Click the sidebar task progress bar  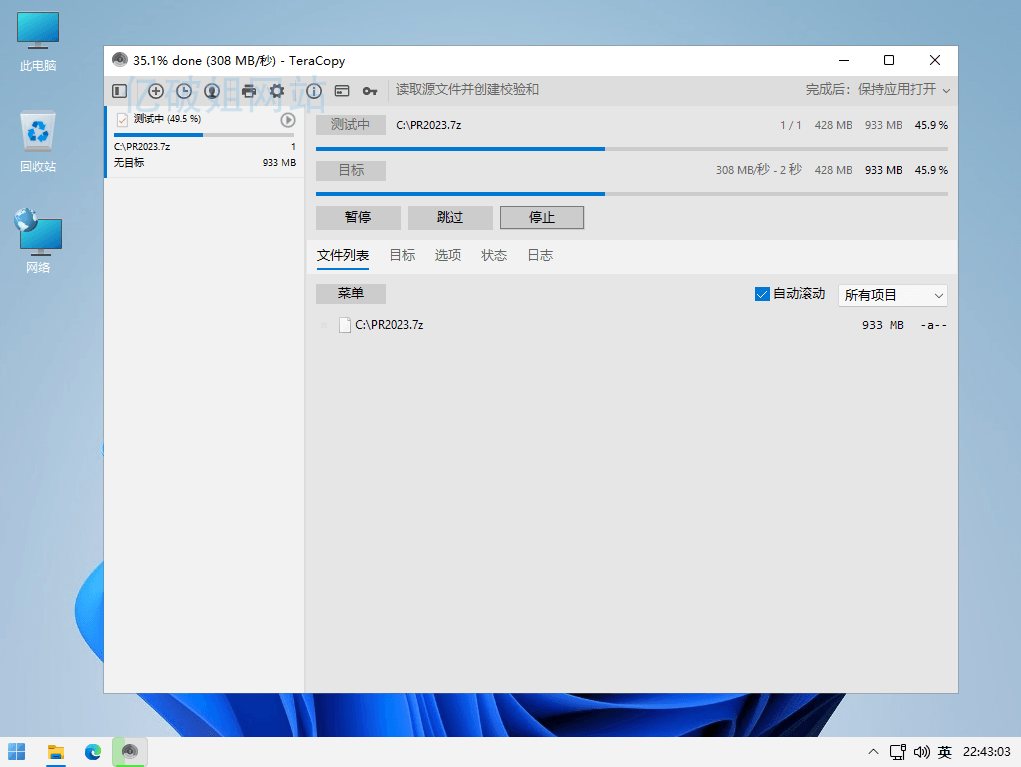pyautogui.click(x=204, y=135)
